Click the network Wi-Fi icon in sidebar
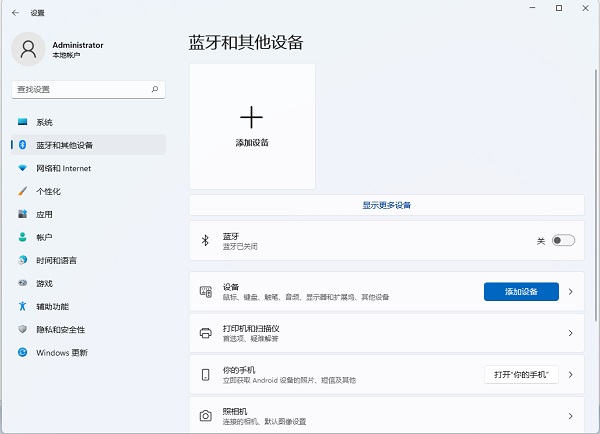Image resolution: width=600 pixels, height=434 pixels. point(23,168)
